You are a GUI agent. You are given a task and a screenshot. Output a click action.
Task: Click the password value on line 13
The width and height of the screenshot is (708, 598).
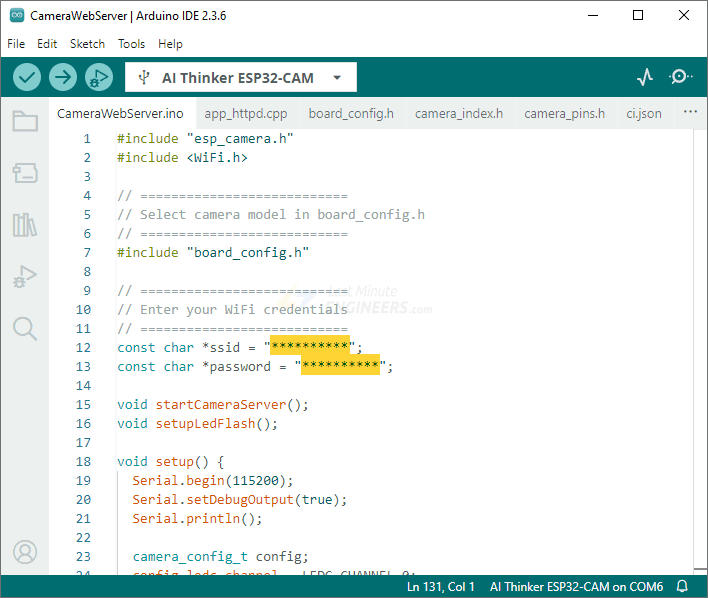pyautogui.click(x=341, y=367)
